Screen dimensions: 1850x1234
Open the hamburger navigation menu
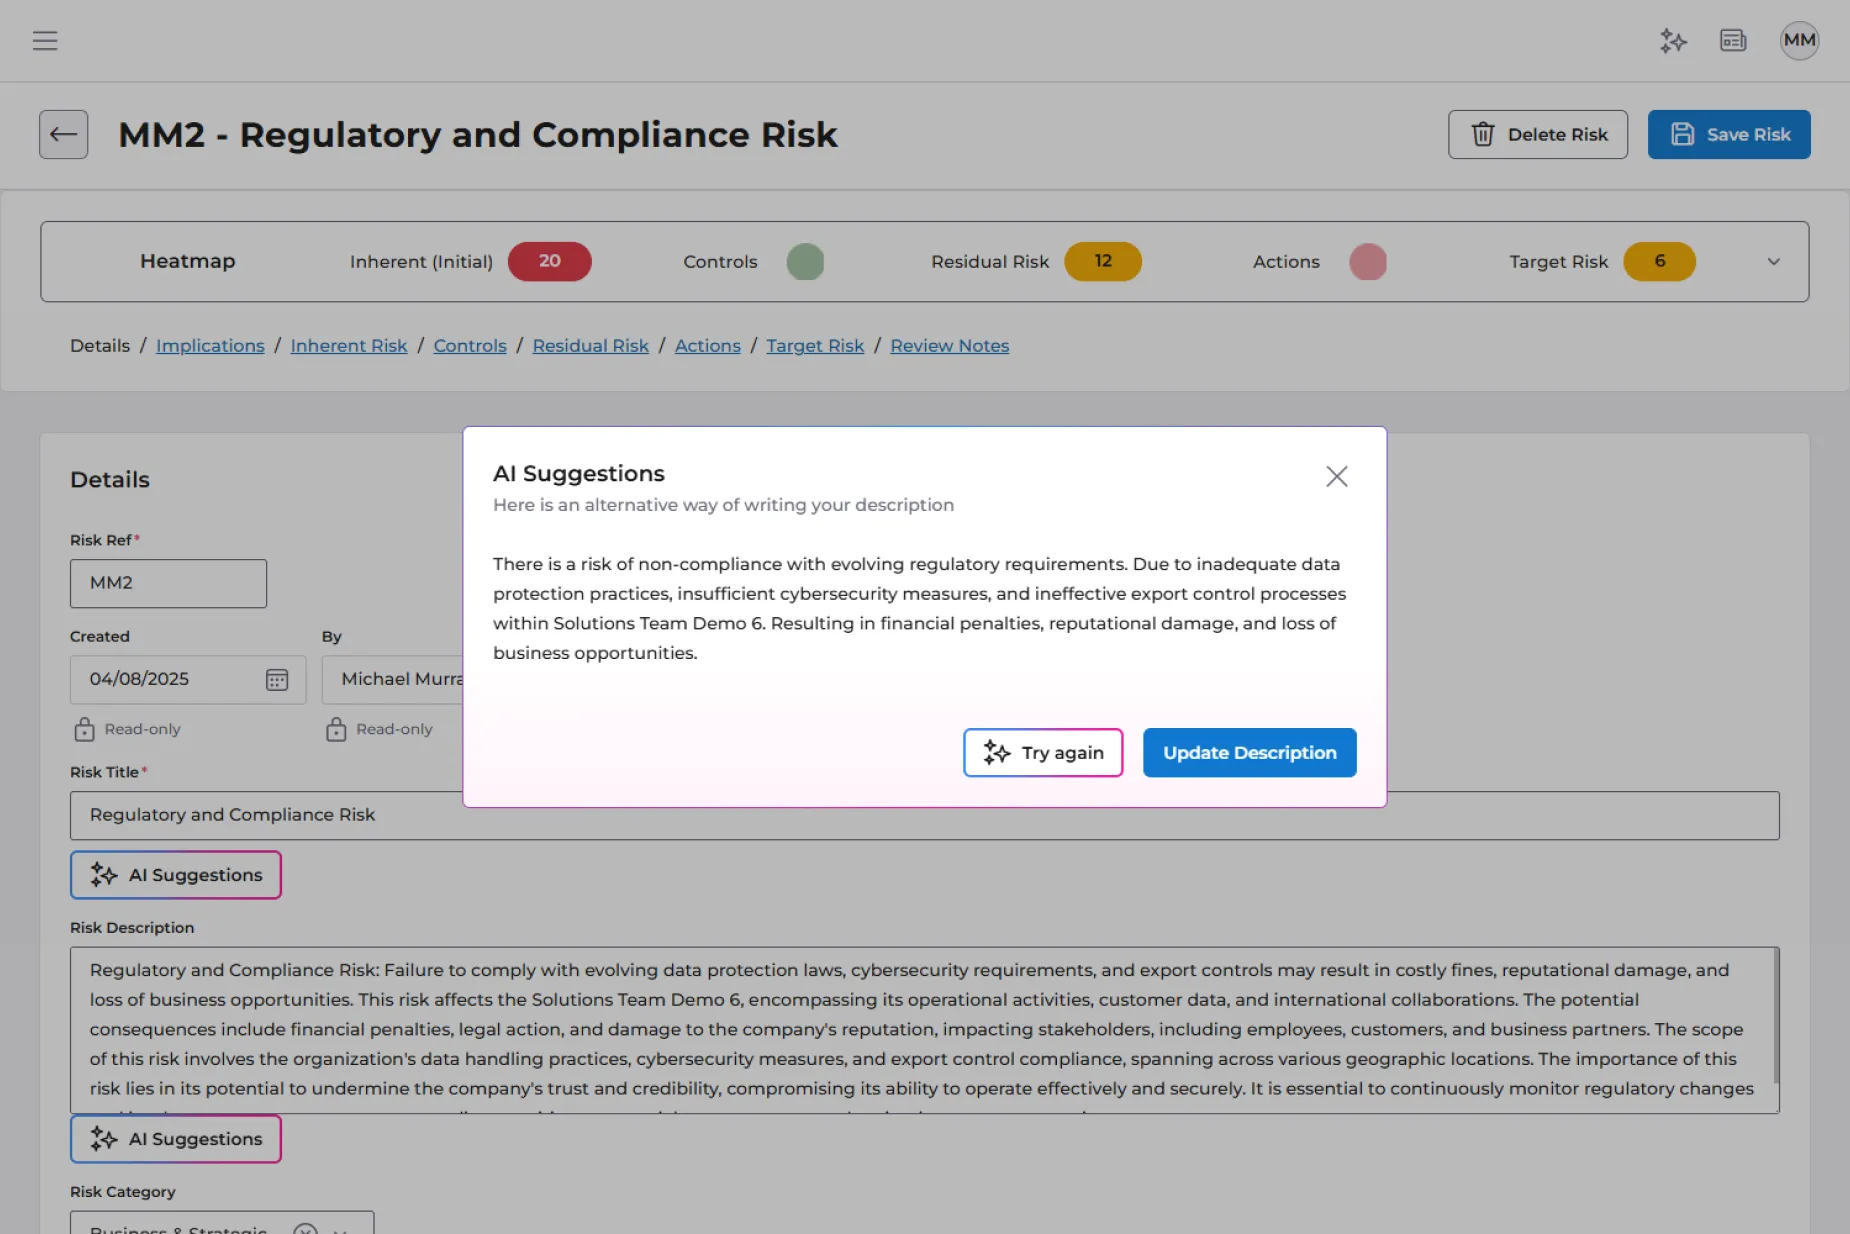(x=45, y=41)
